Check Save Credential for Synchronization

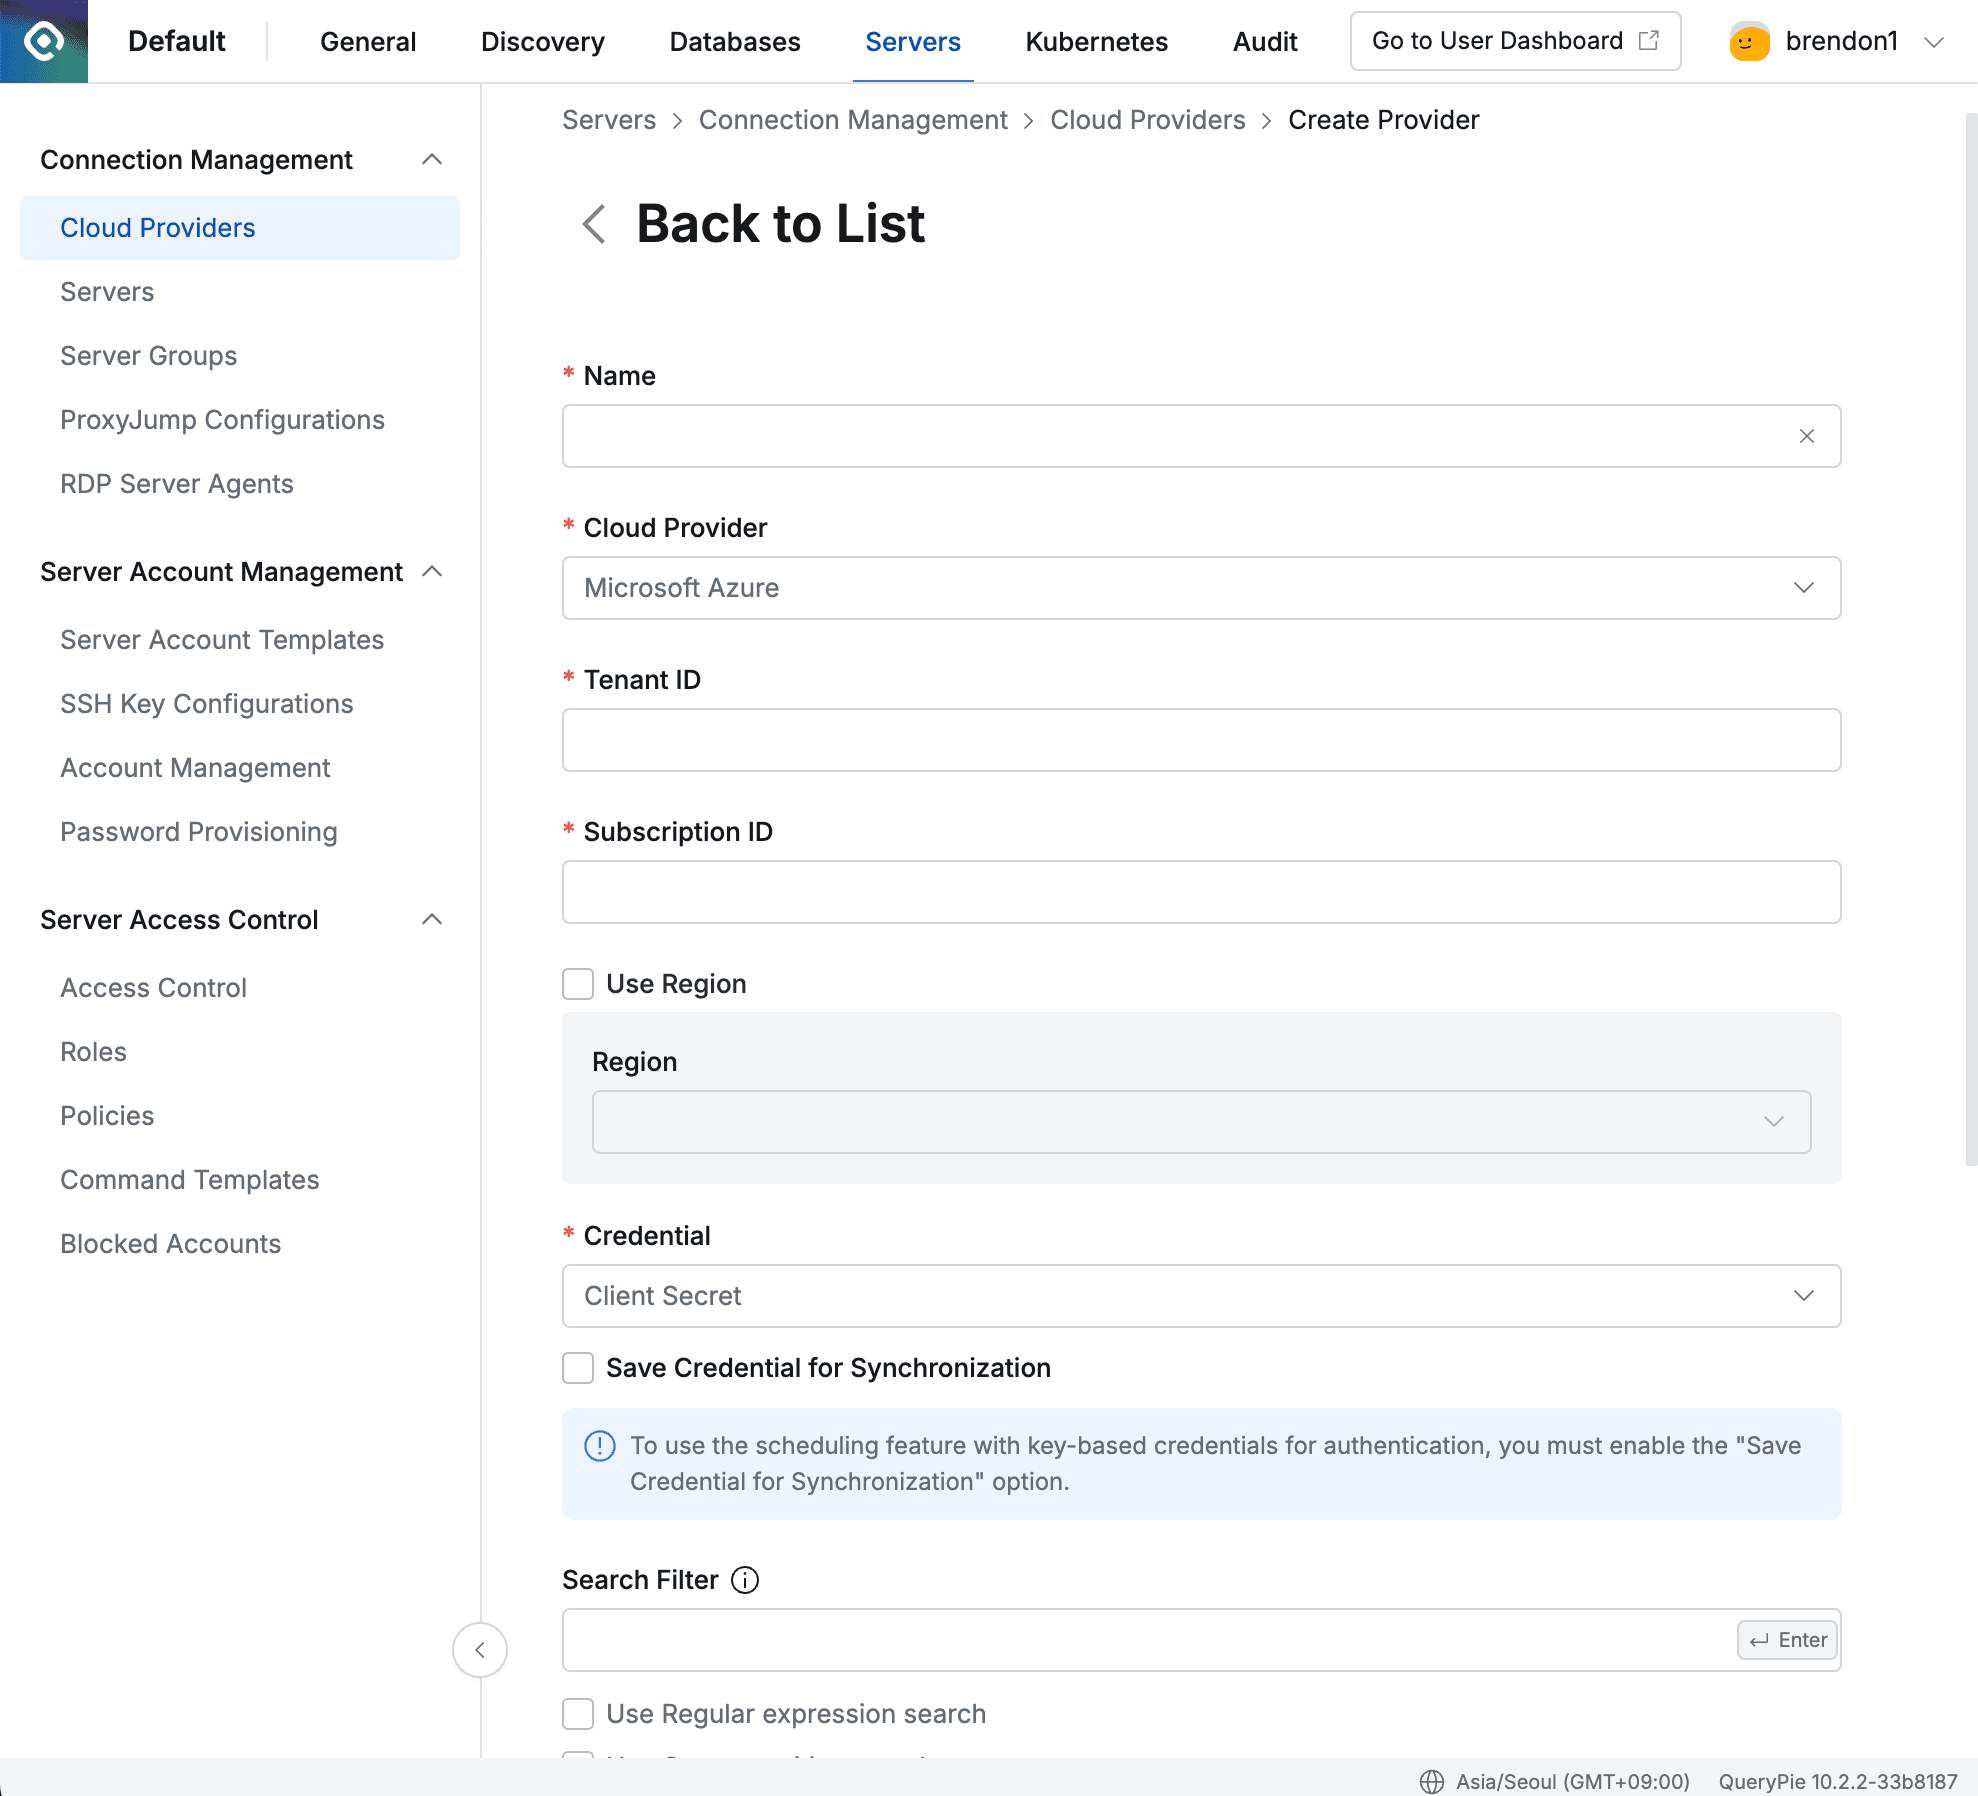point(577,1368)
